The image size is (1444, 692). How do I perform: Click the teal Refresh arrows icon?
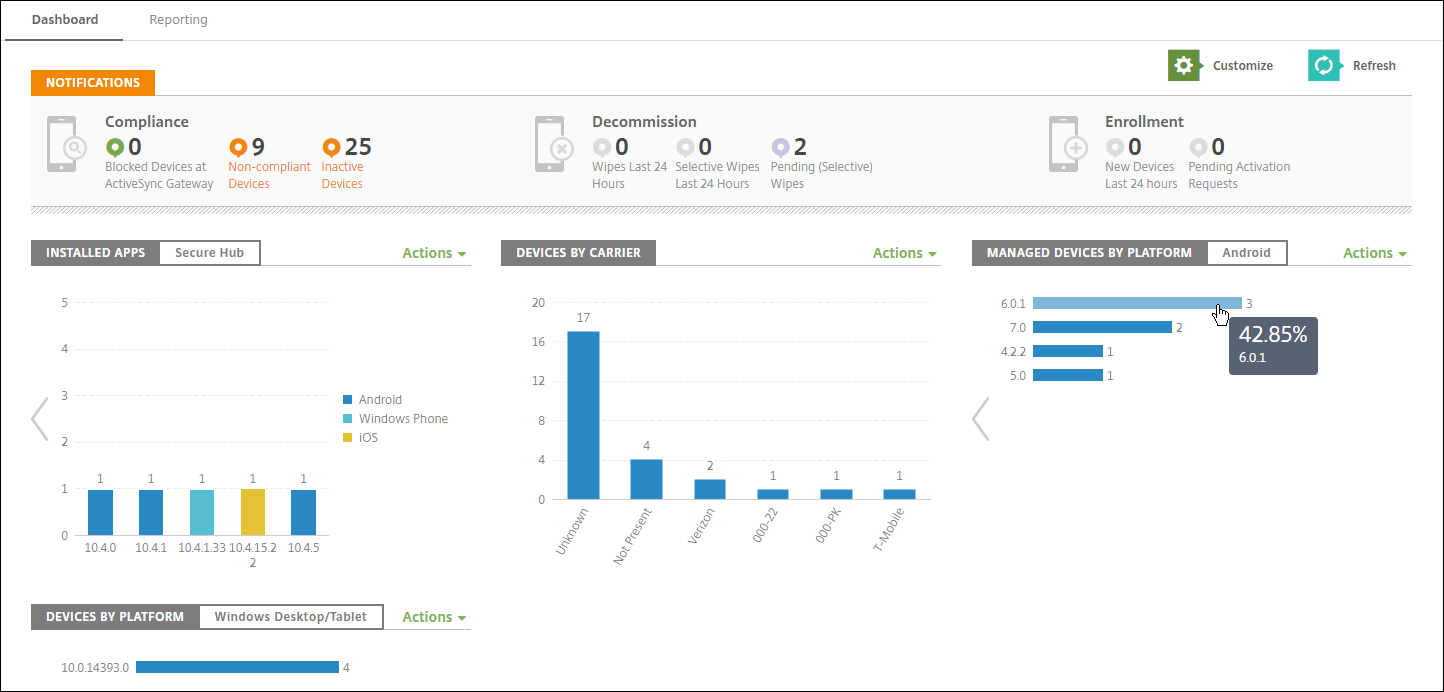pos(1323,65)
